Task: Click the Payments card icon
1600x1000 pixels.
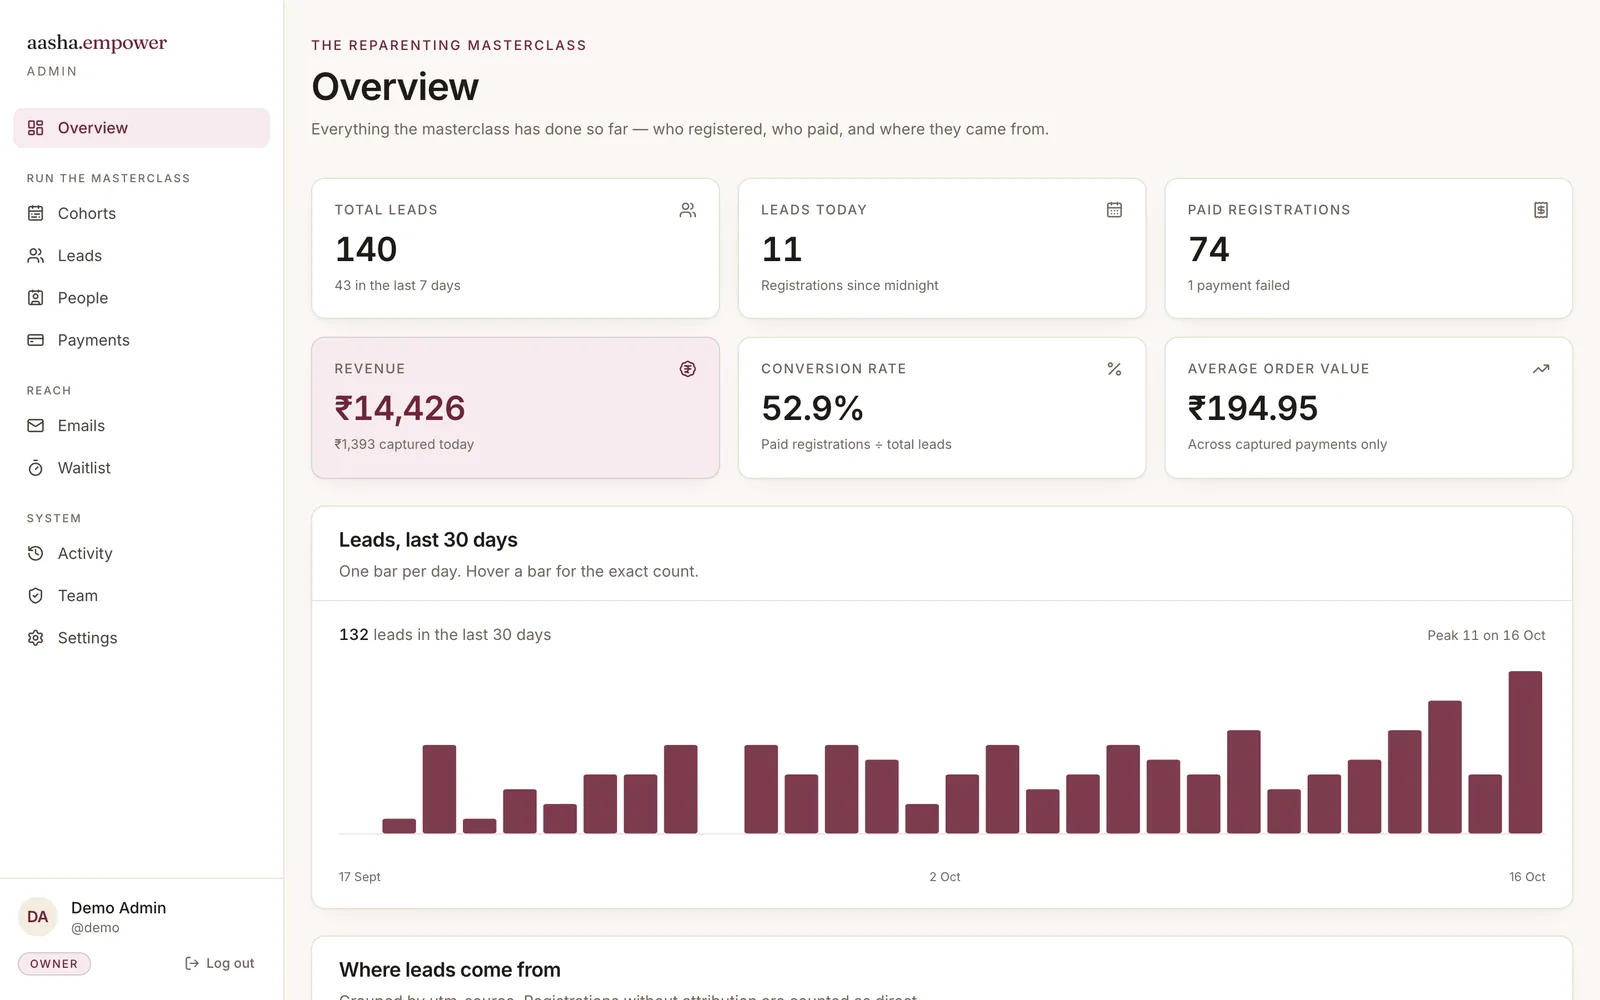Action: pyautogui.click(x=36, y=340)
